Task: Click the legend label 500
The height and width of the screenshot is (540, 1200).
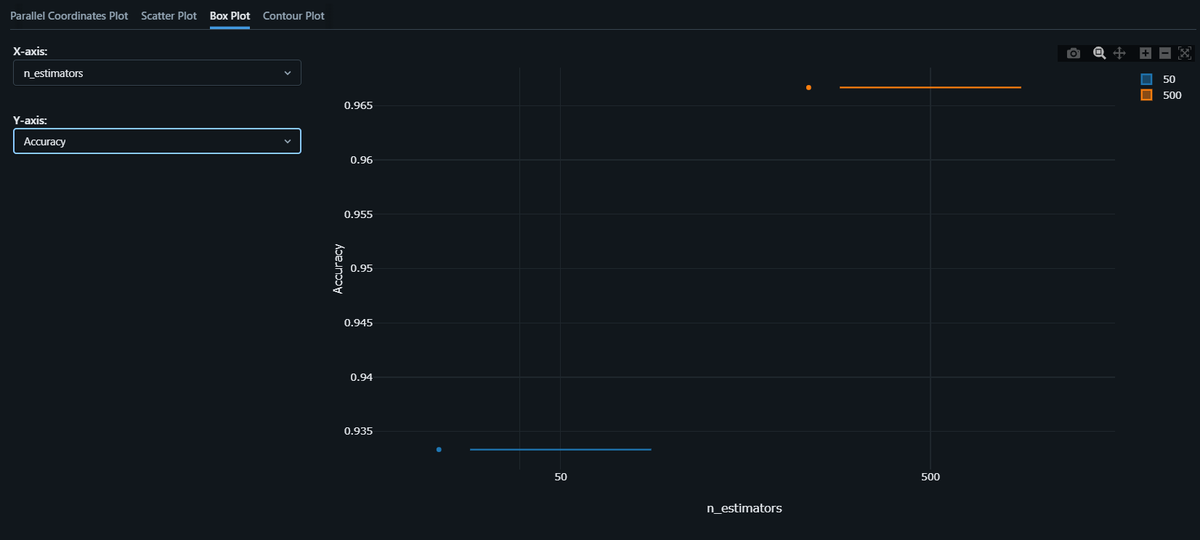Action: coord(1172,95)
